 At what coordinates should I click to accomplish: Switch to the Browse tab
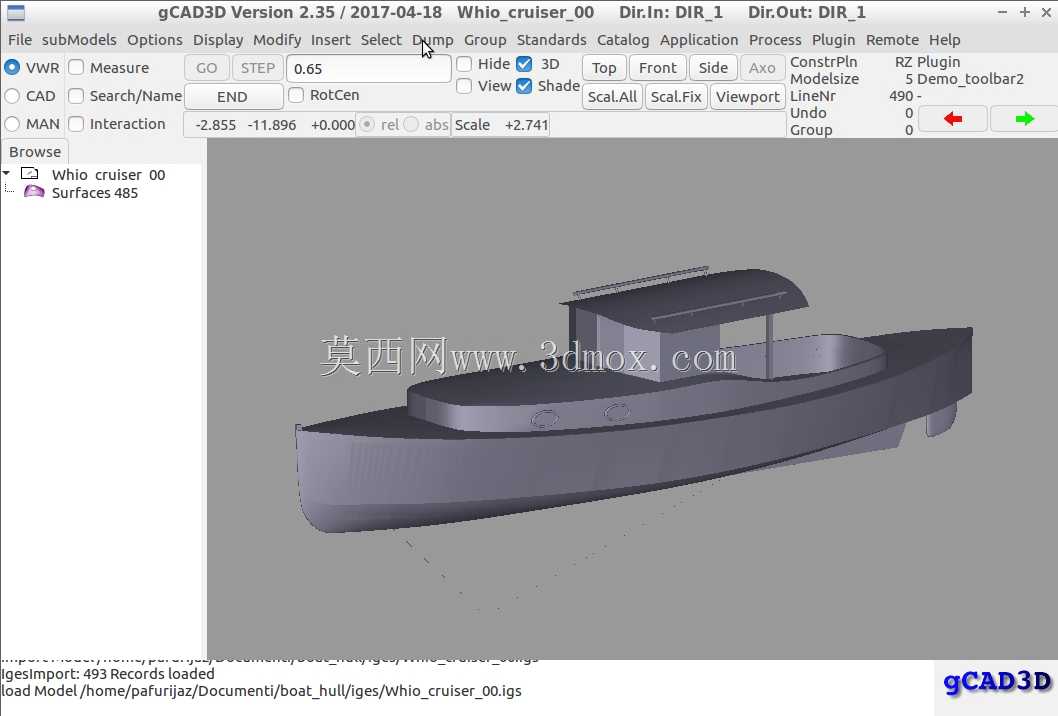[x=35, y=152]
